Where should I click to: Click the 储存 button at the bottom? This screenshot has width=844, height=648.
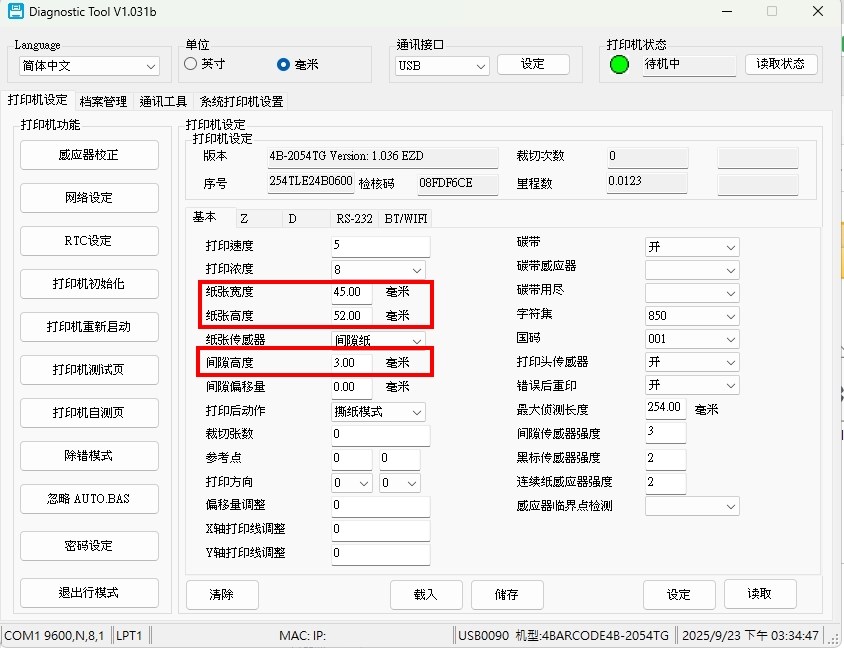(507, 594)
